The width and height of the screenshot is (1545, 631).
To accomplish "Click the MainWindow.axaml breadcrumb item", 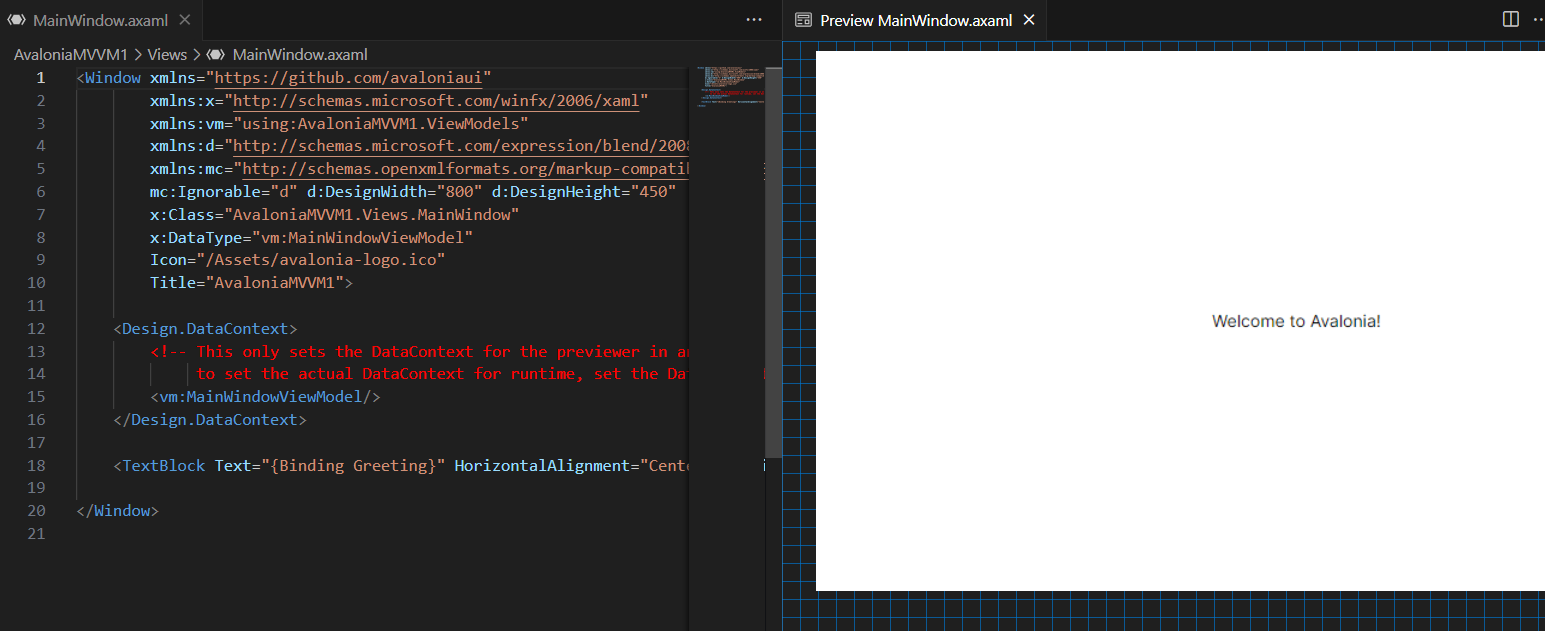I will coord(300,55).
